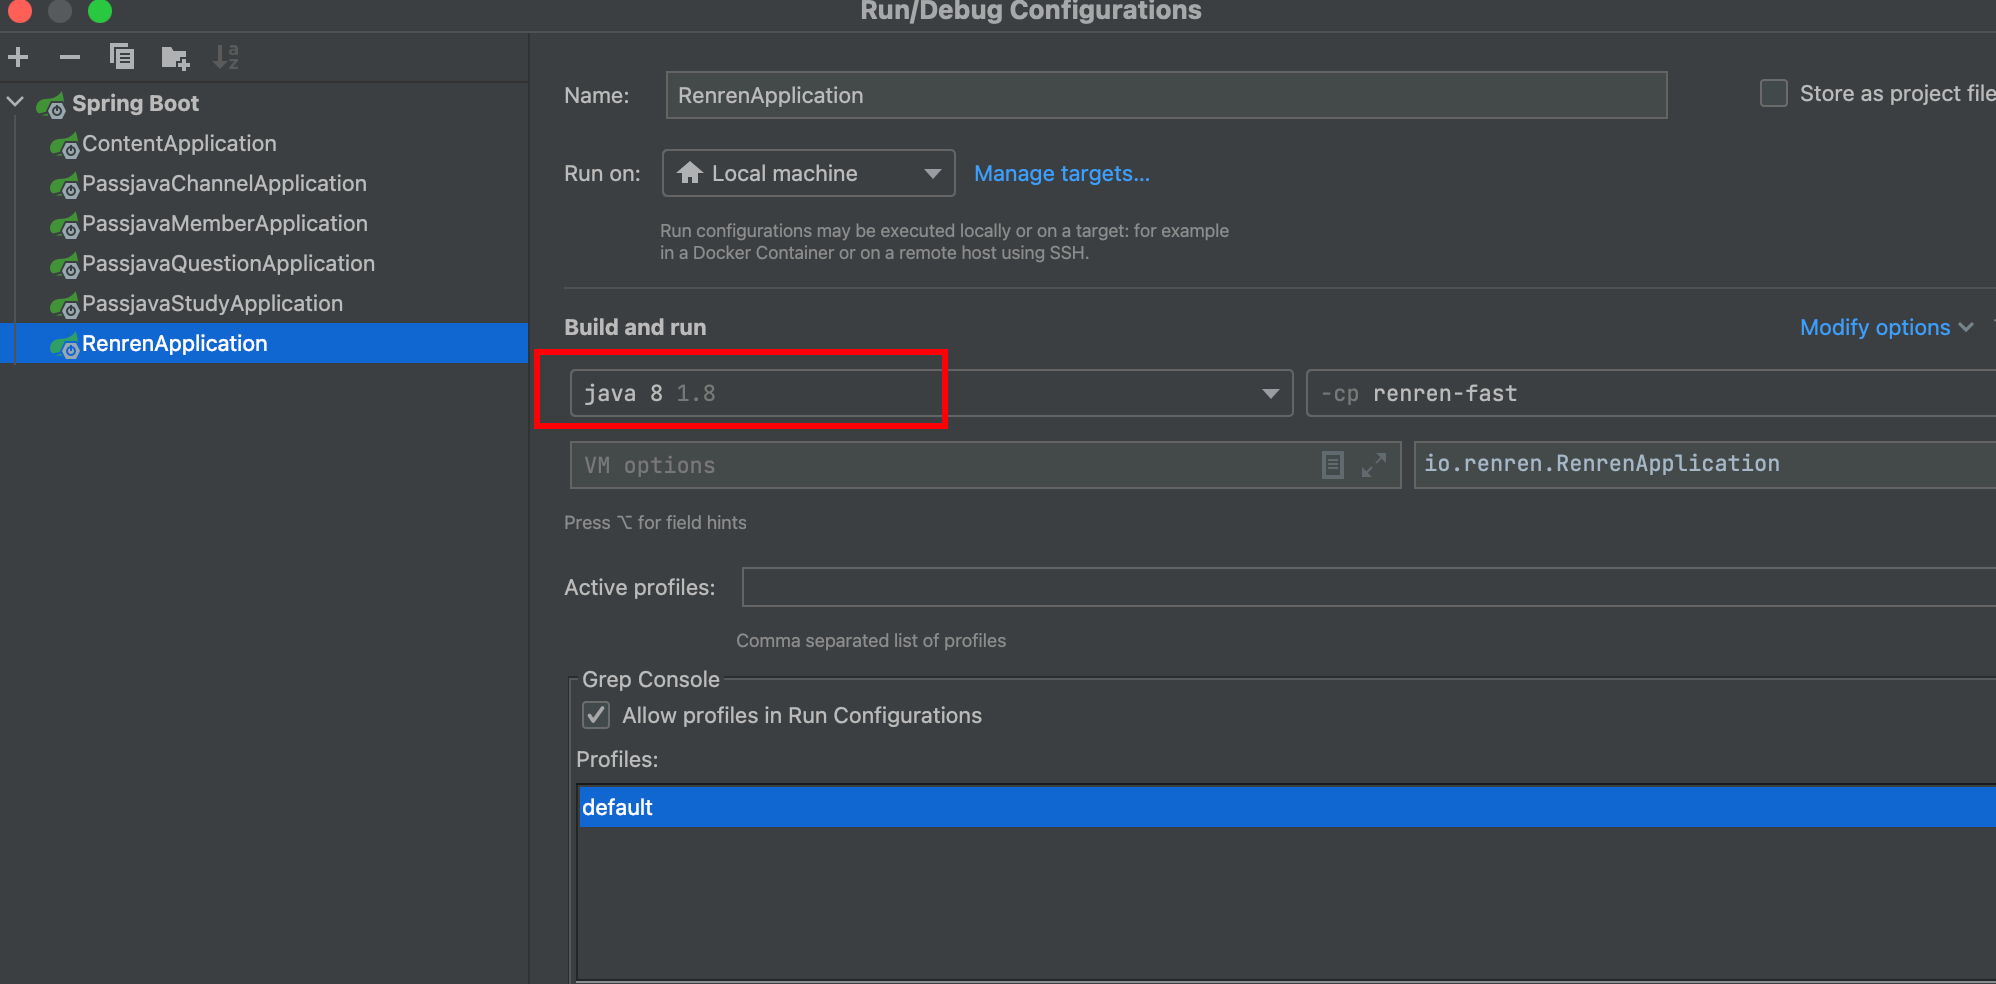The width and height of the screenshot is (1996, 984).
Task: Click the Add New Configuration plus icon
Action: point(18,57)
